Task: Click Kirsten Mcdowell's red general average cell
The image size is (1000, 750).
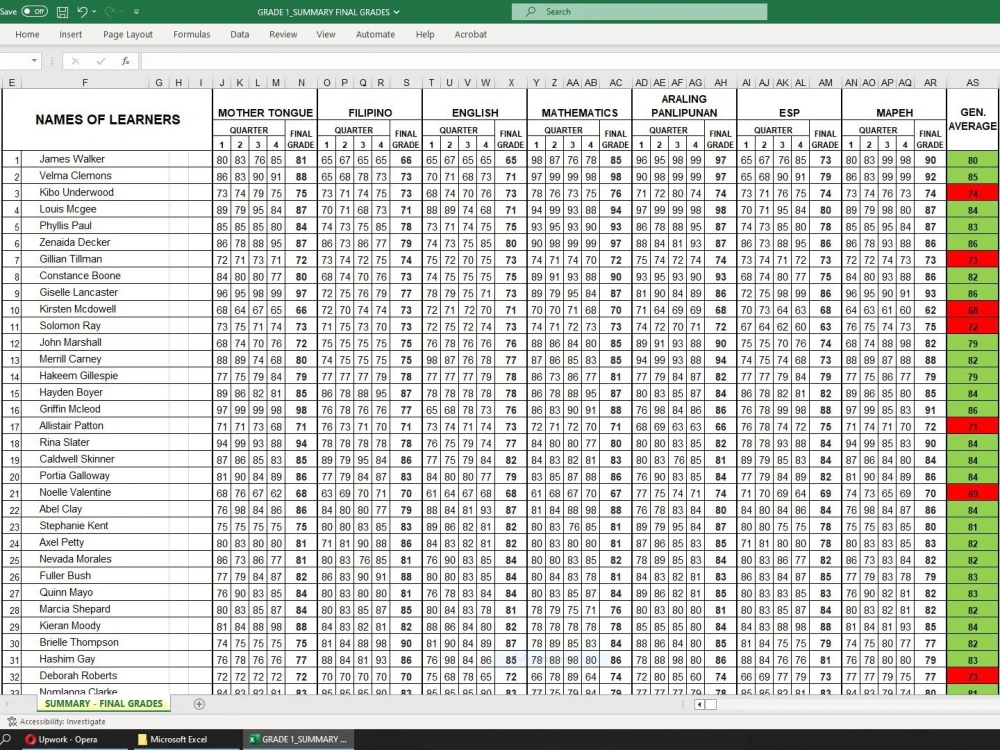Action: [973, 309]
